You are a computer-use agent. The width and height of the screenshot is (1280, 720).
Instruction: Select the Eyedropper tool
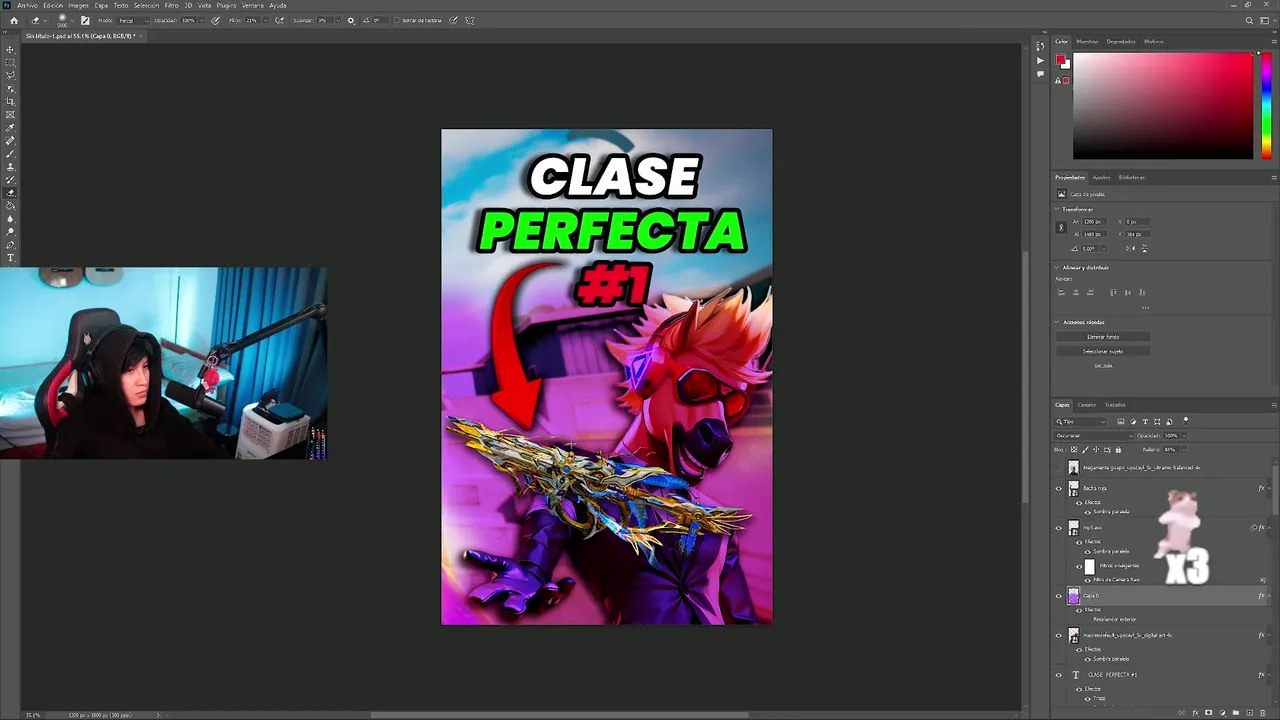click(11, 127)
